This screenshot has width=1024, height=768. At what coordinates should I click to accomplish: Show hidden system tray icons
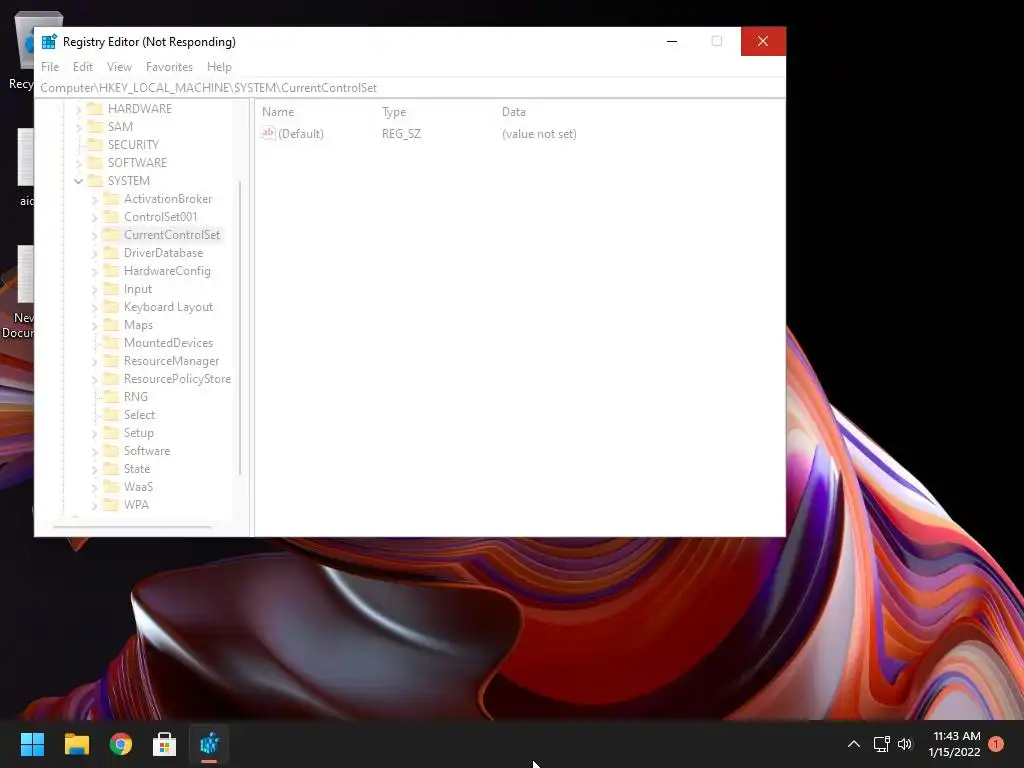tap(854, 744)
